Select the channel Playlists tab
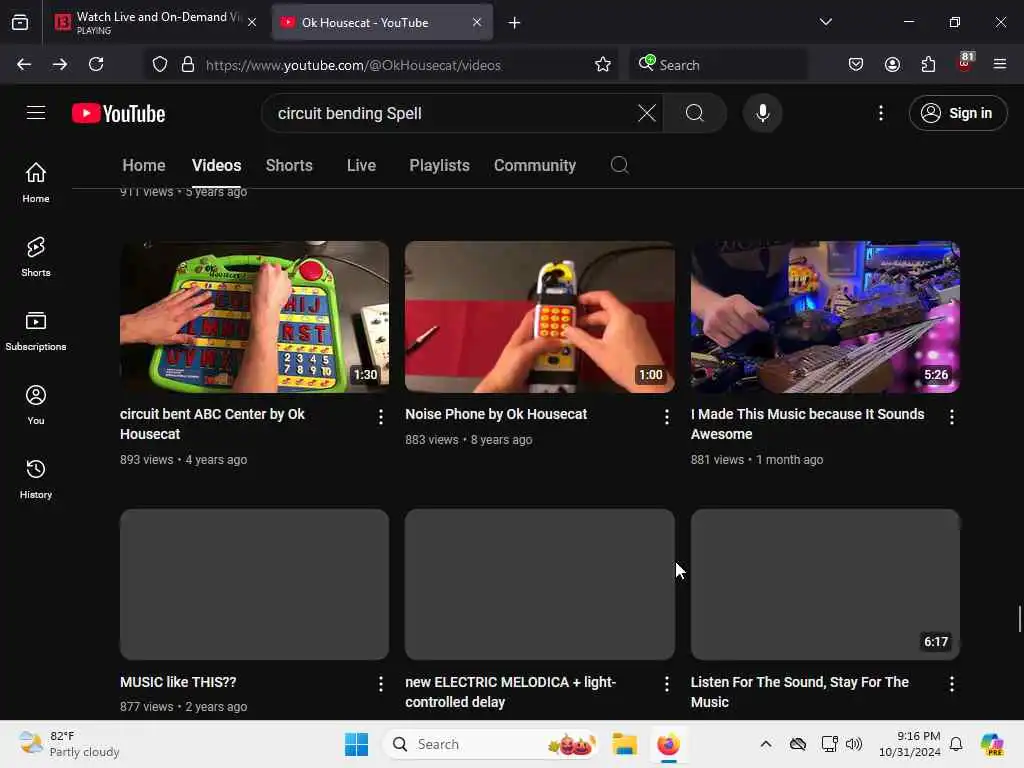This screenshot has width=1024, height=768. tap(439, 165)
